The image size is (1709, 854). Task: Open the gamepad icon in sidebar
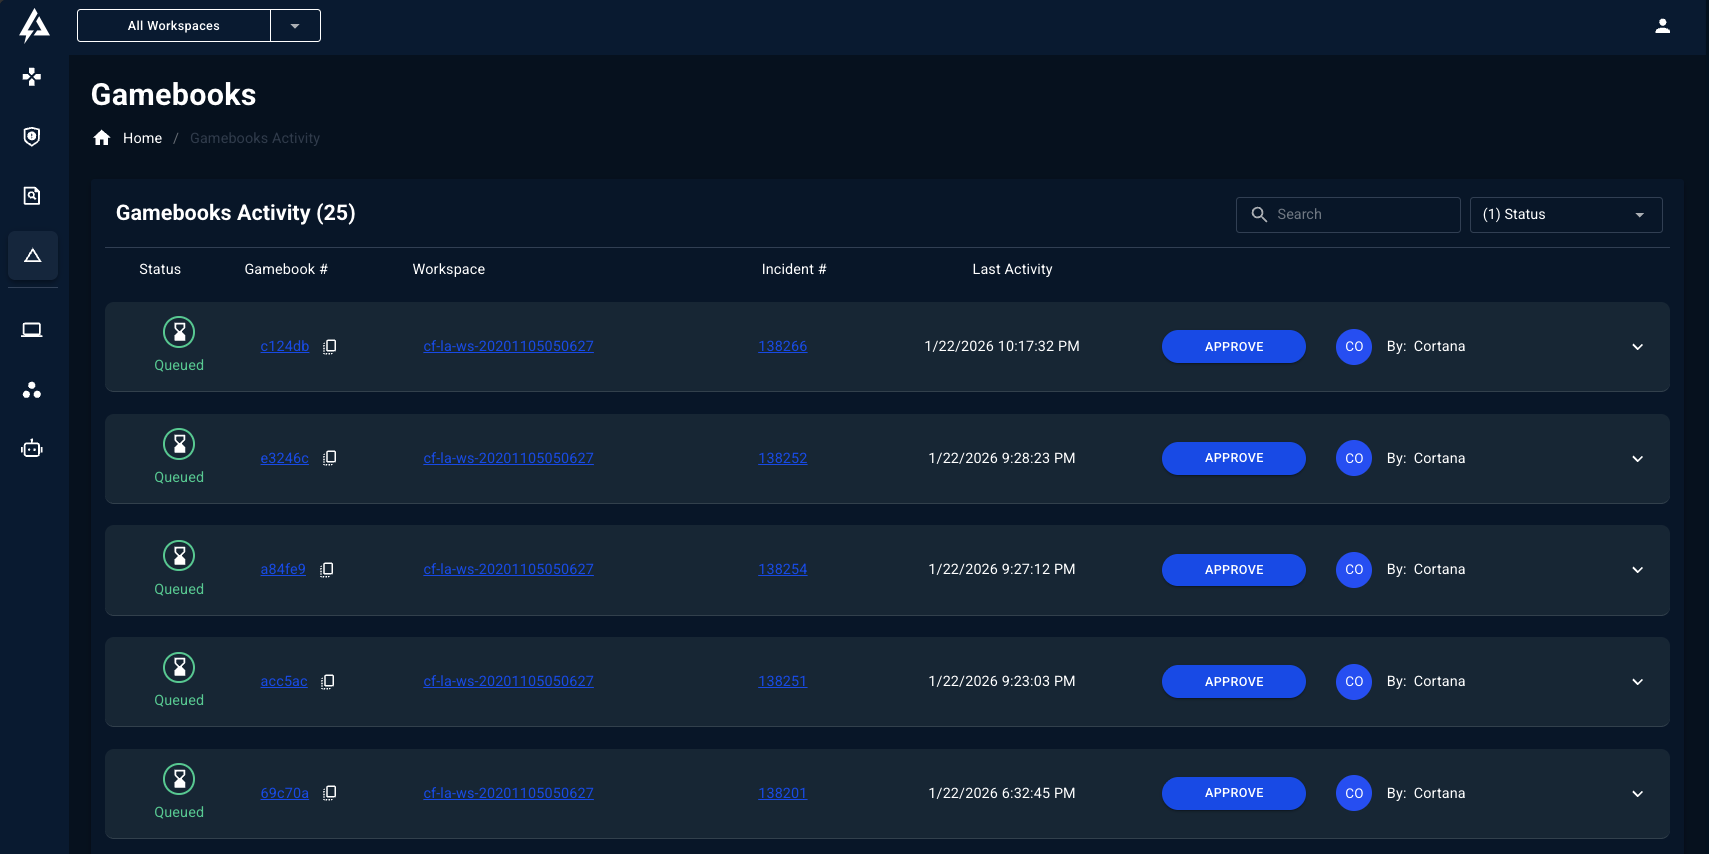[x=32, y=77]
